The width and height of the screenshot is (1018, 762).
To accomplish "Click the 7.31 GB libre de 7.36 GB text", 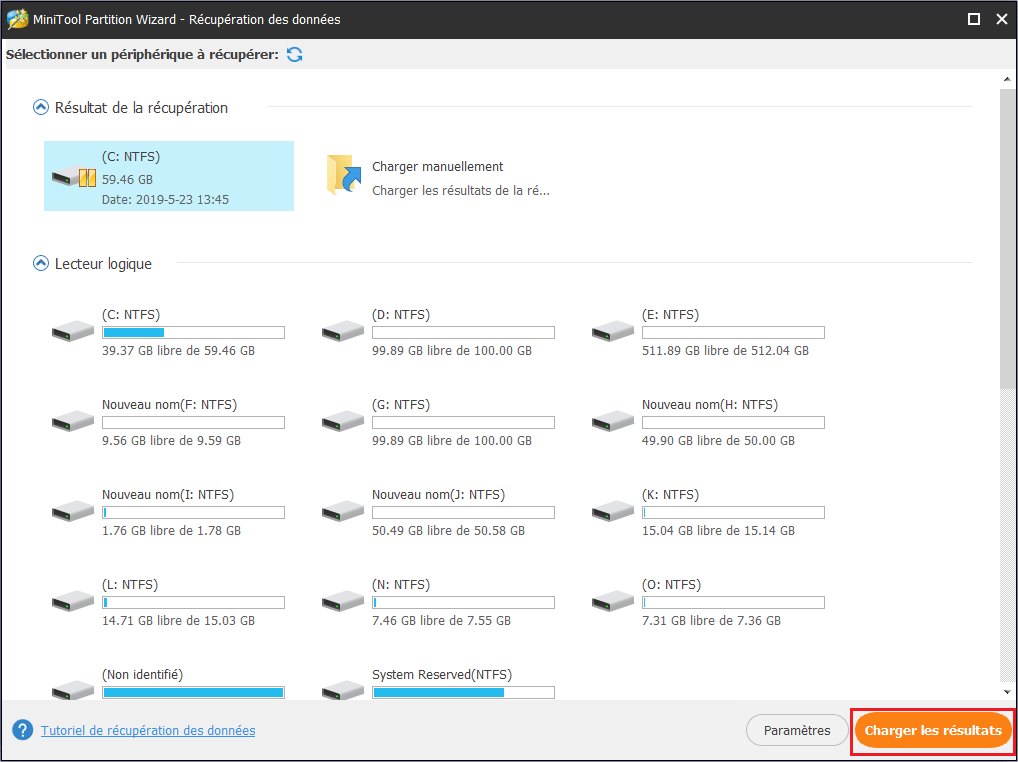I will [x=712, y=621].
